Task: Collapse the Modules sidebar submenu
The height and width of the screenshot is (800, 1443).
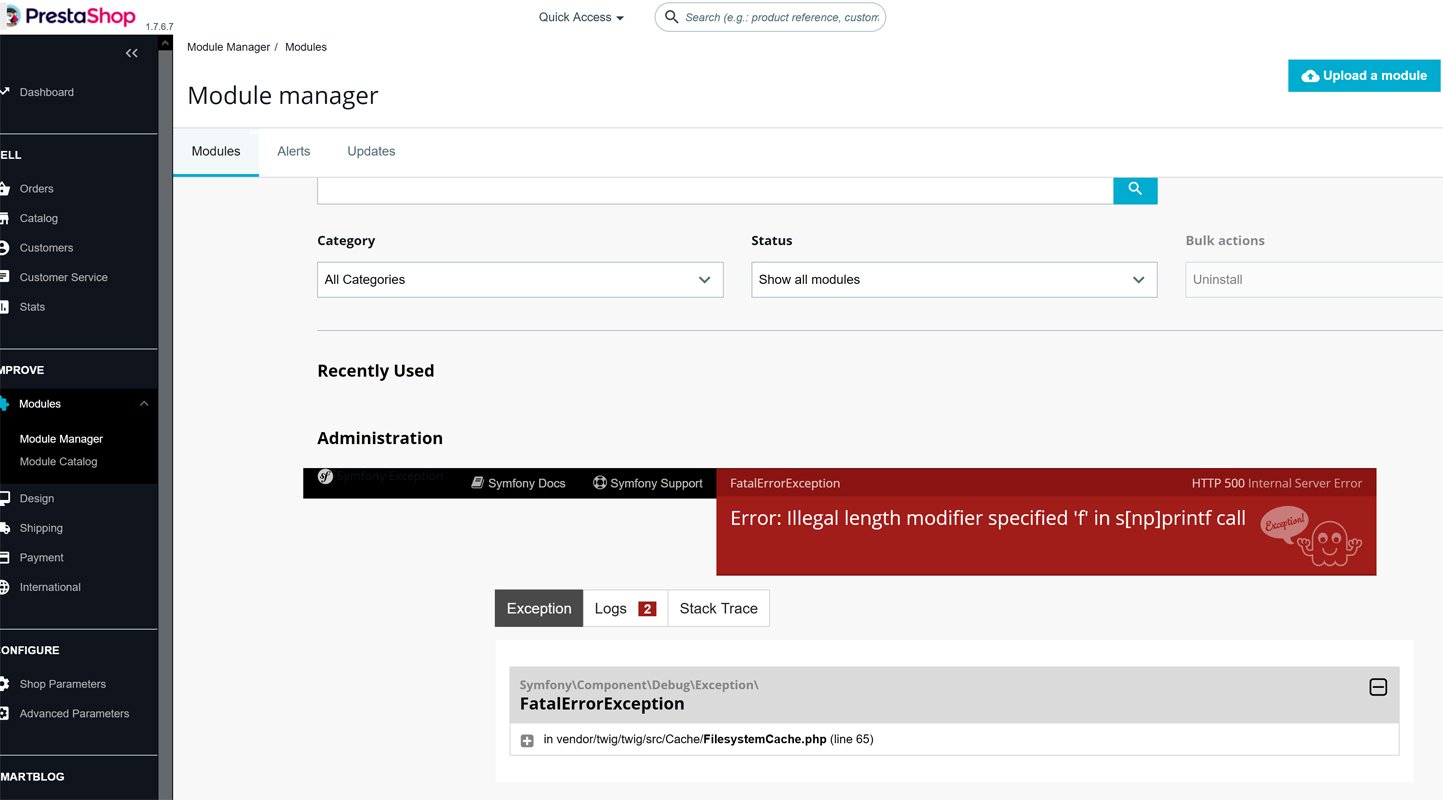Action: (x=144, y=404)
